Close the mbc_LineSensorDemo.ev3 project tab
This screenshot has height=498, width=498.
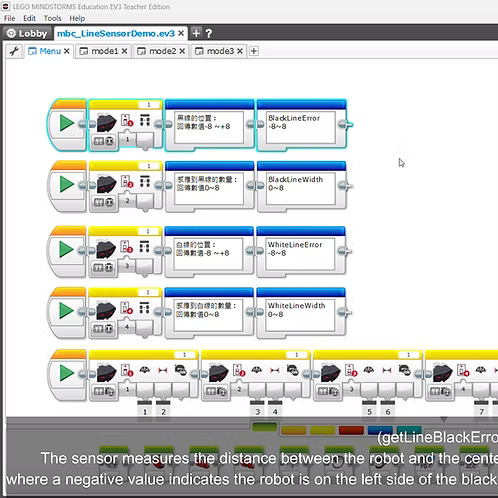point(181,33)
